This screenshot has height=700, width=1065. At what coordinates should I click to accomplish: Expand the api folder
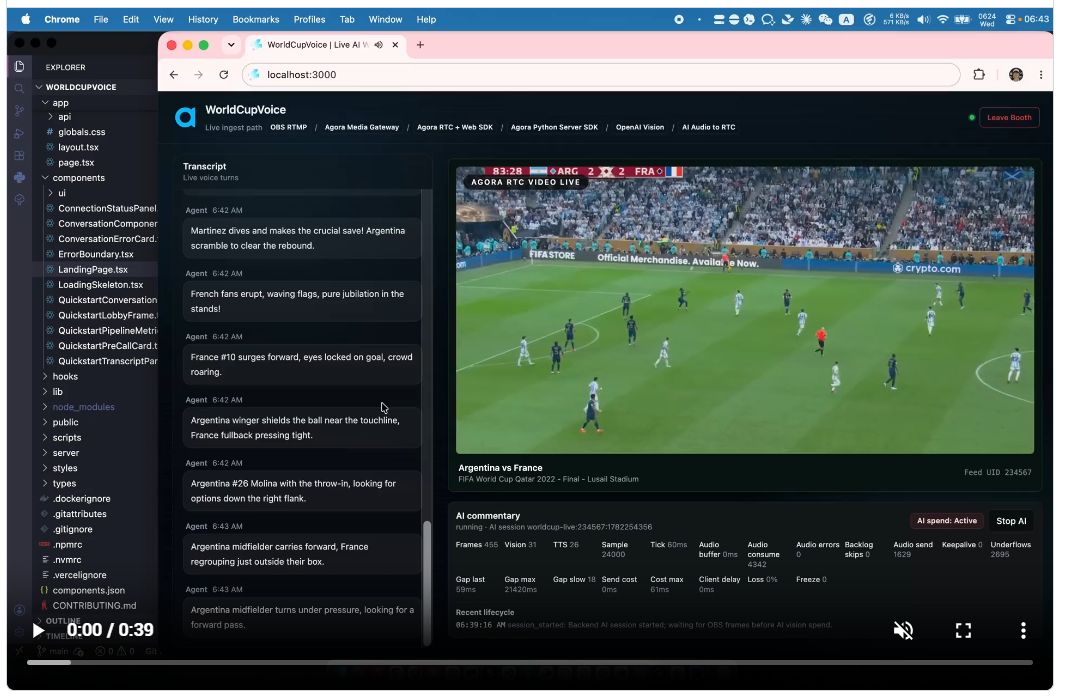pyautogui.click(x=65, y=117)
